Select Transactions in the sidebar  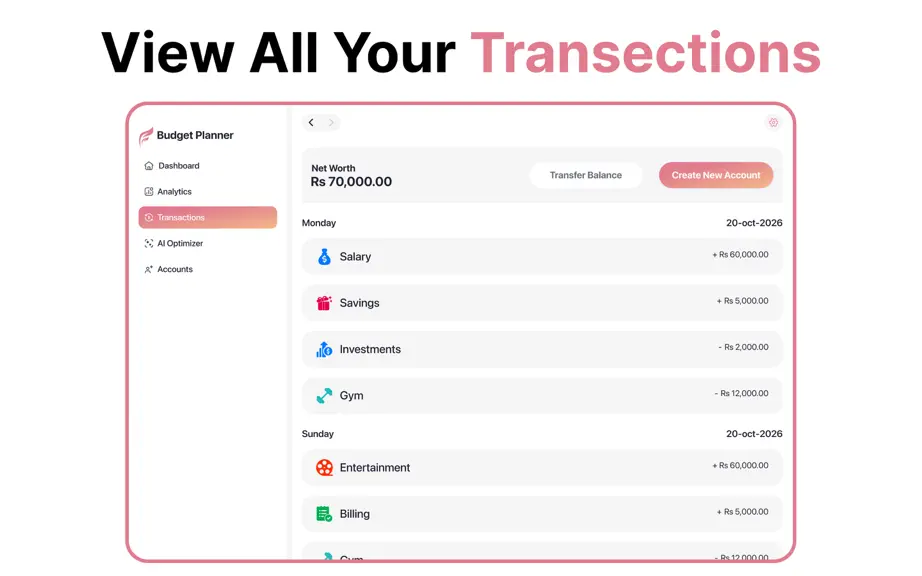click(x=208, y=217)
